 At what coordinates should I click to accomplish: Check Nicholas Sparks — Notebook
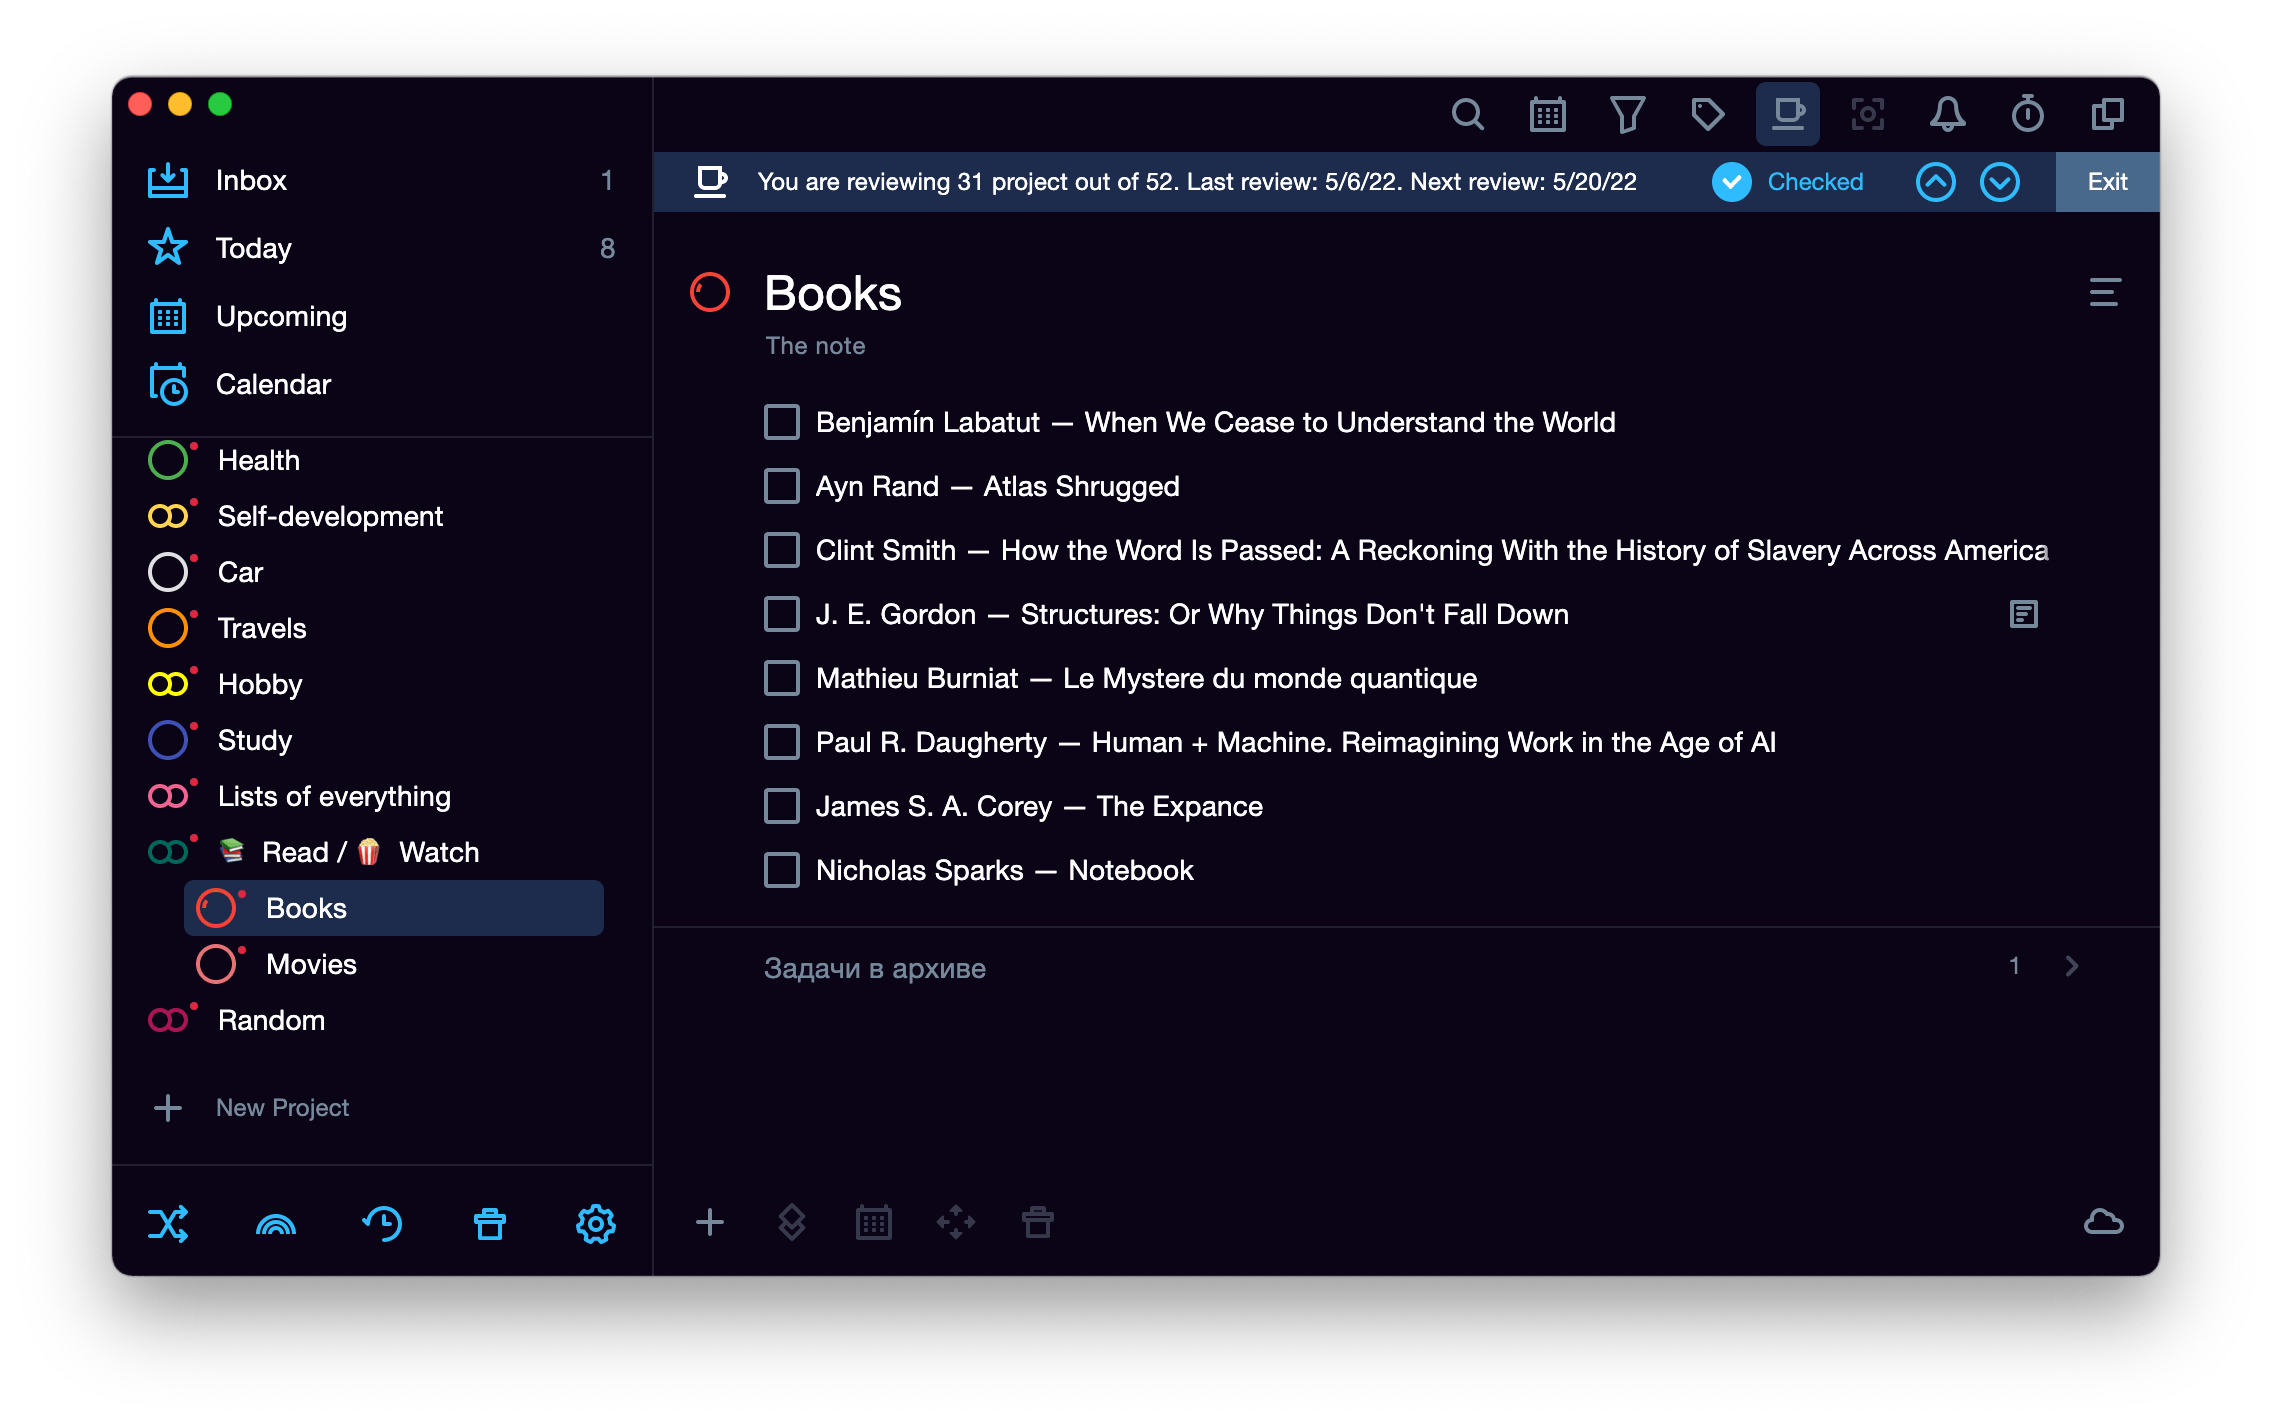click(782, 870)
